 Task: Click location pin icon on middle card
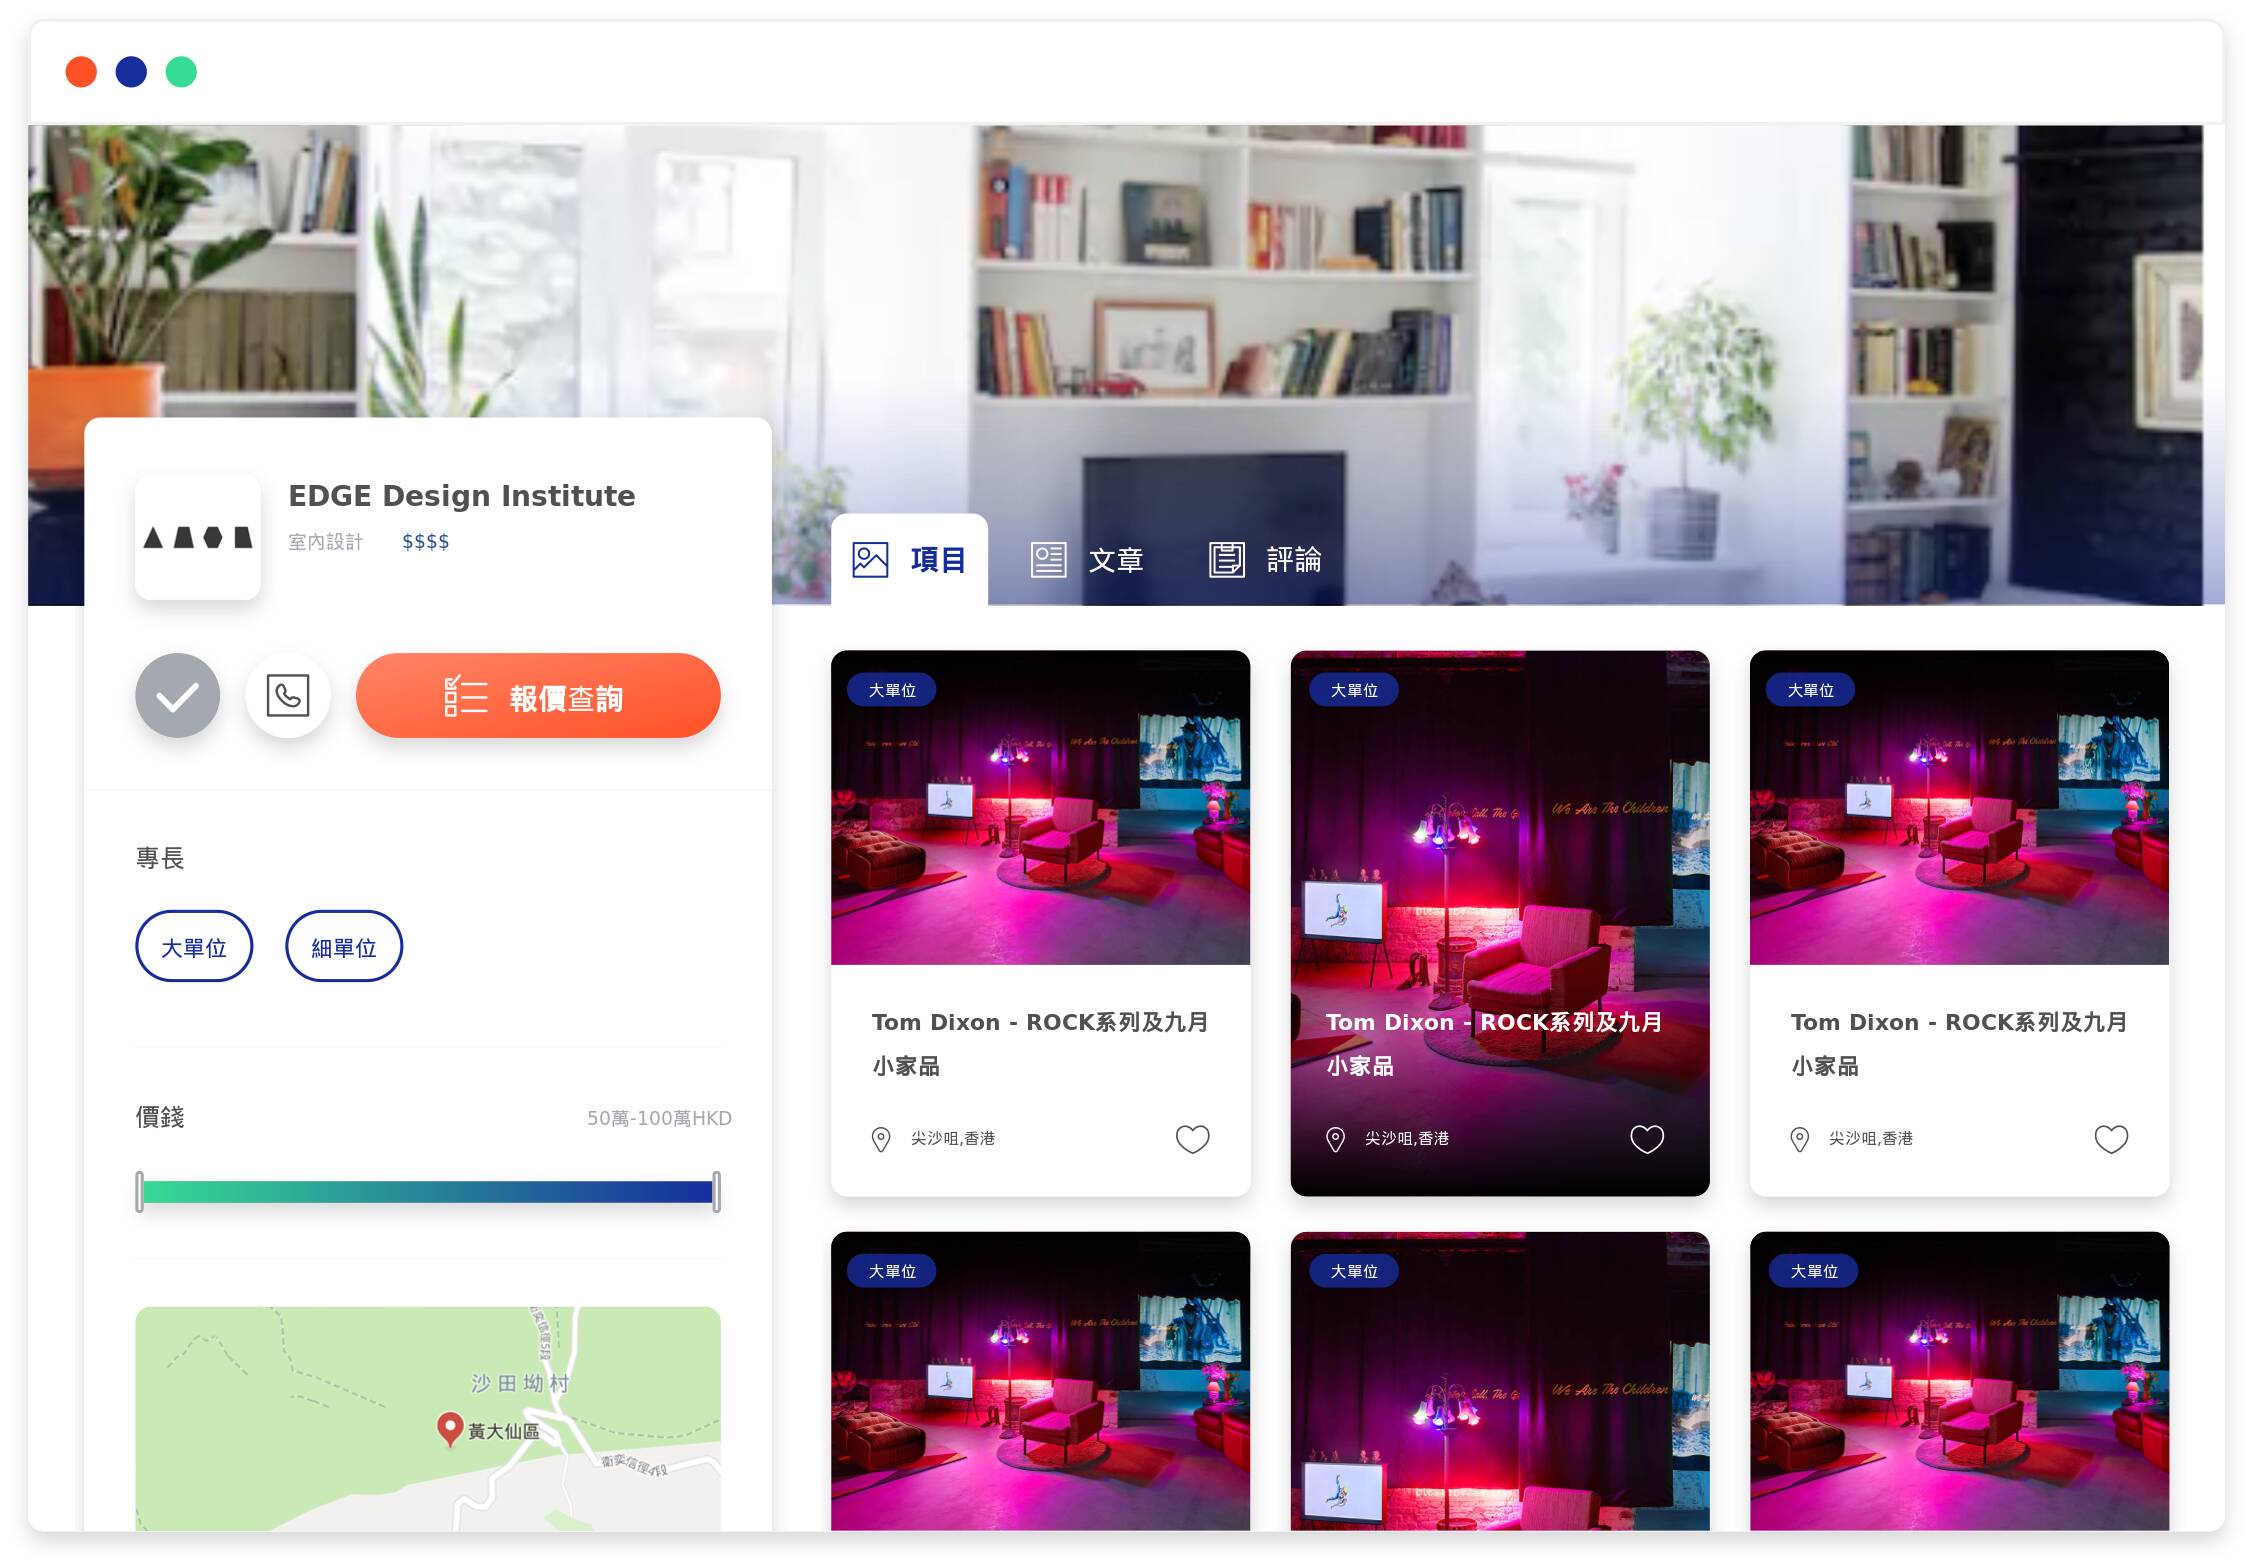[x=1335, y=1140]
